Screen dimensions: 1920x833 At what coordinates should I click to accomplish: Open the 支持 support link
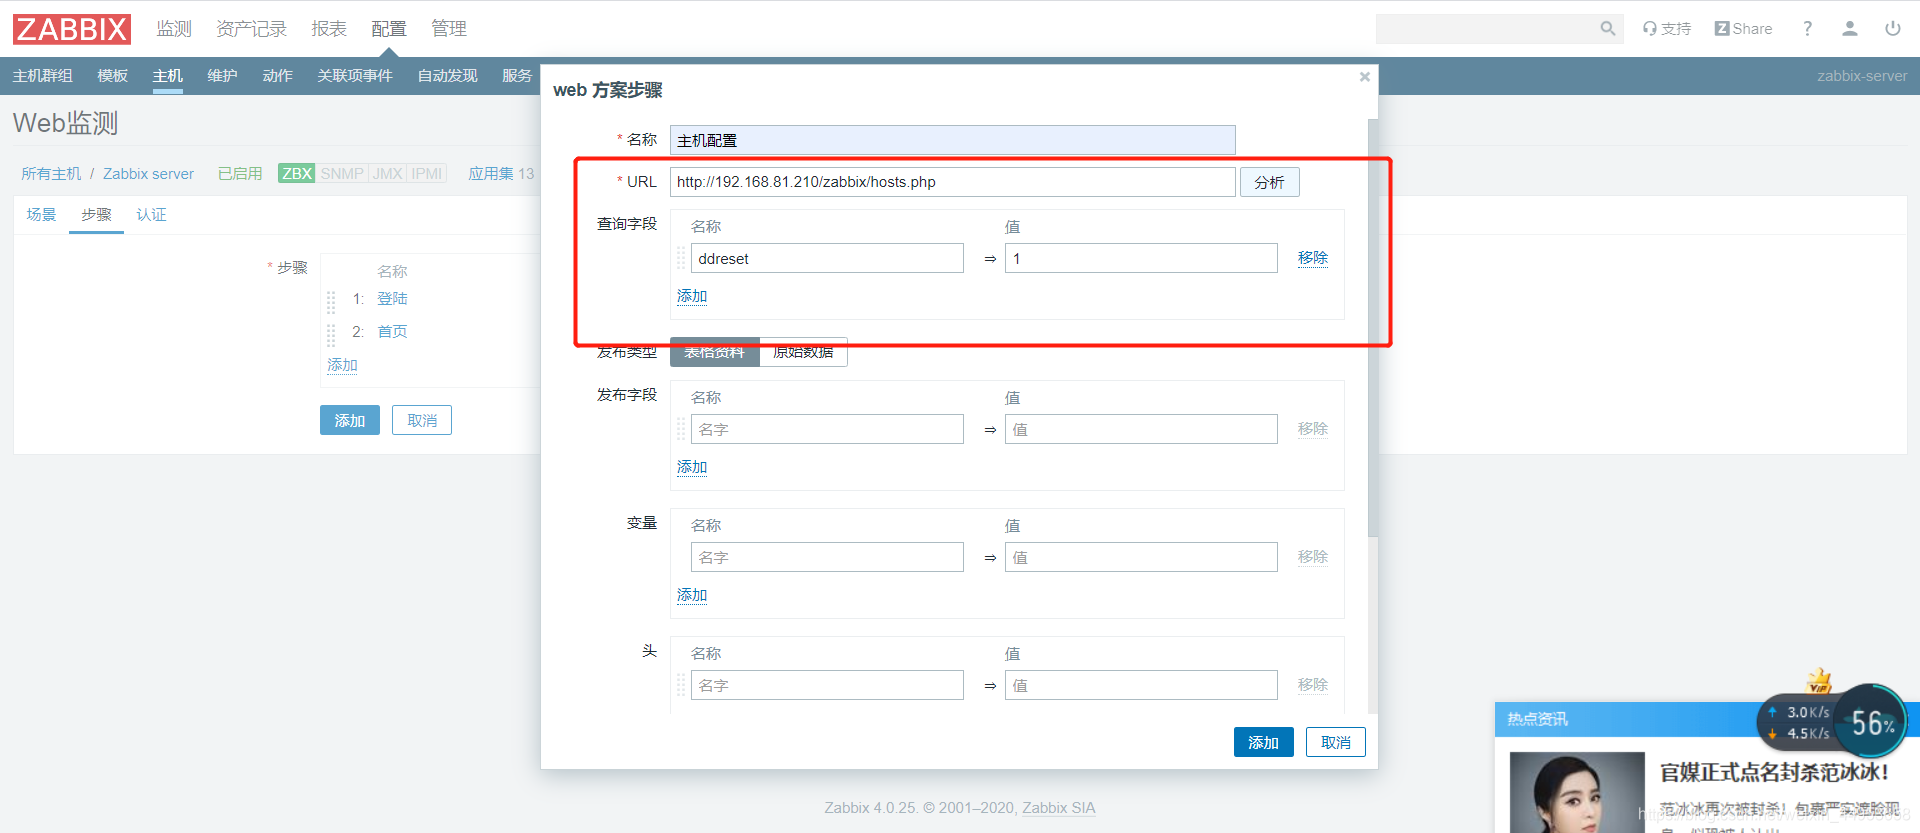coord(1667,29)
